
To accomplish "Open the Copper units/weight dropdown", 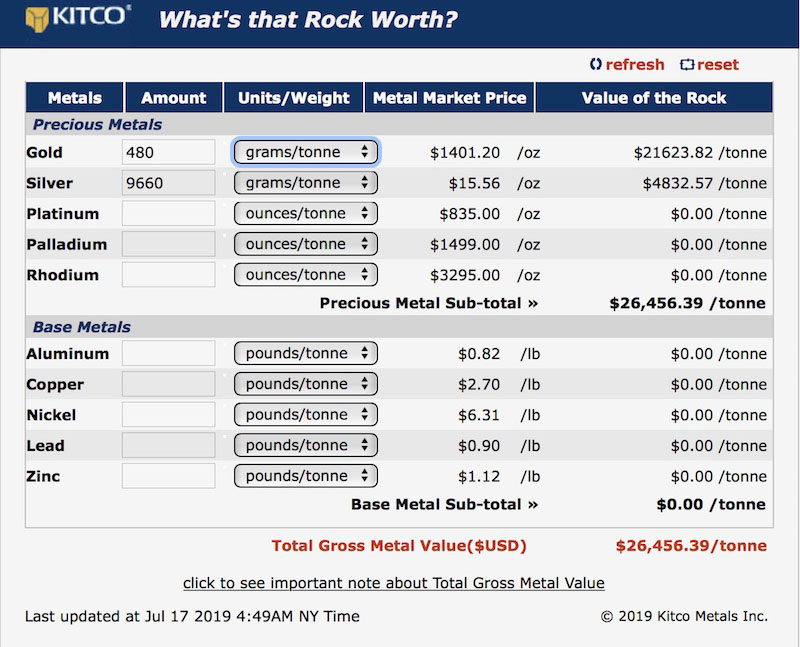I will (306, 384).
